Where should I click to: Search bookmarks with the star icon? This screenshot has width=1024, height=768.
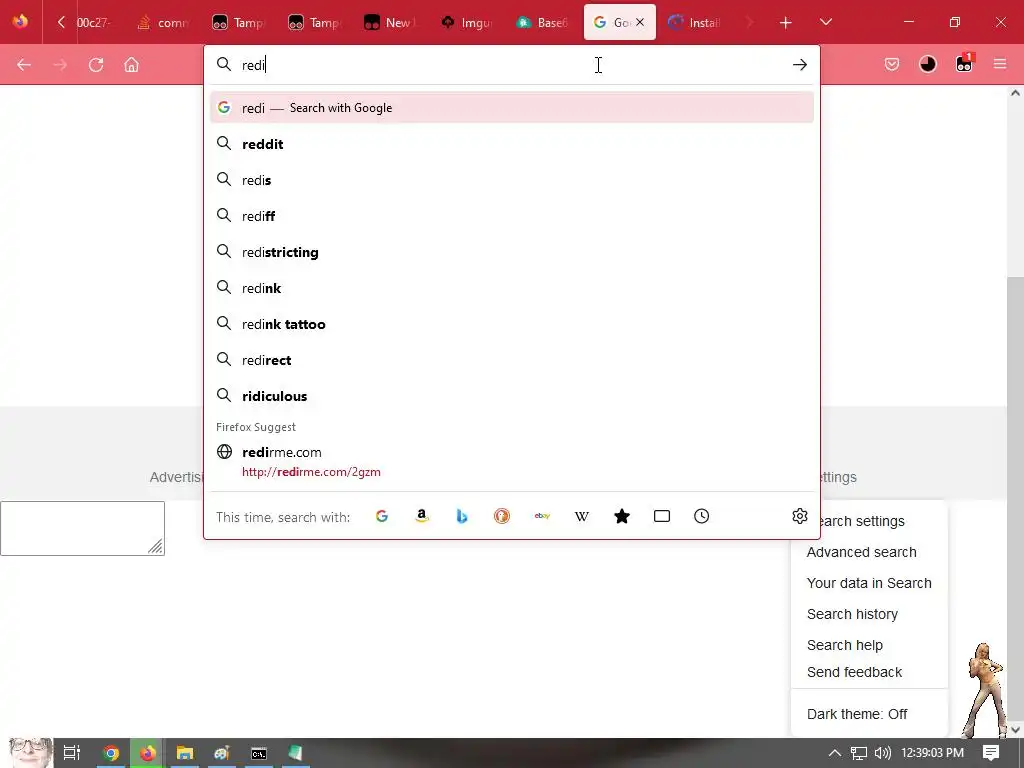point(622,517)
